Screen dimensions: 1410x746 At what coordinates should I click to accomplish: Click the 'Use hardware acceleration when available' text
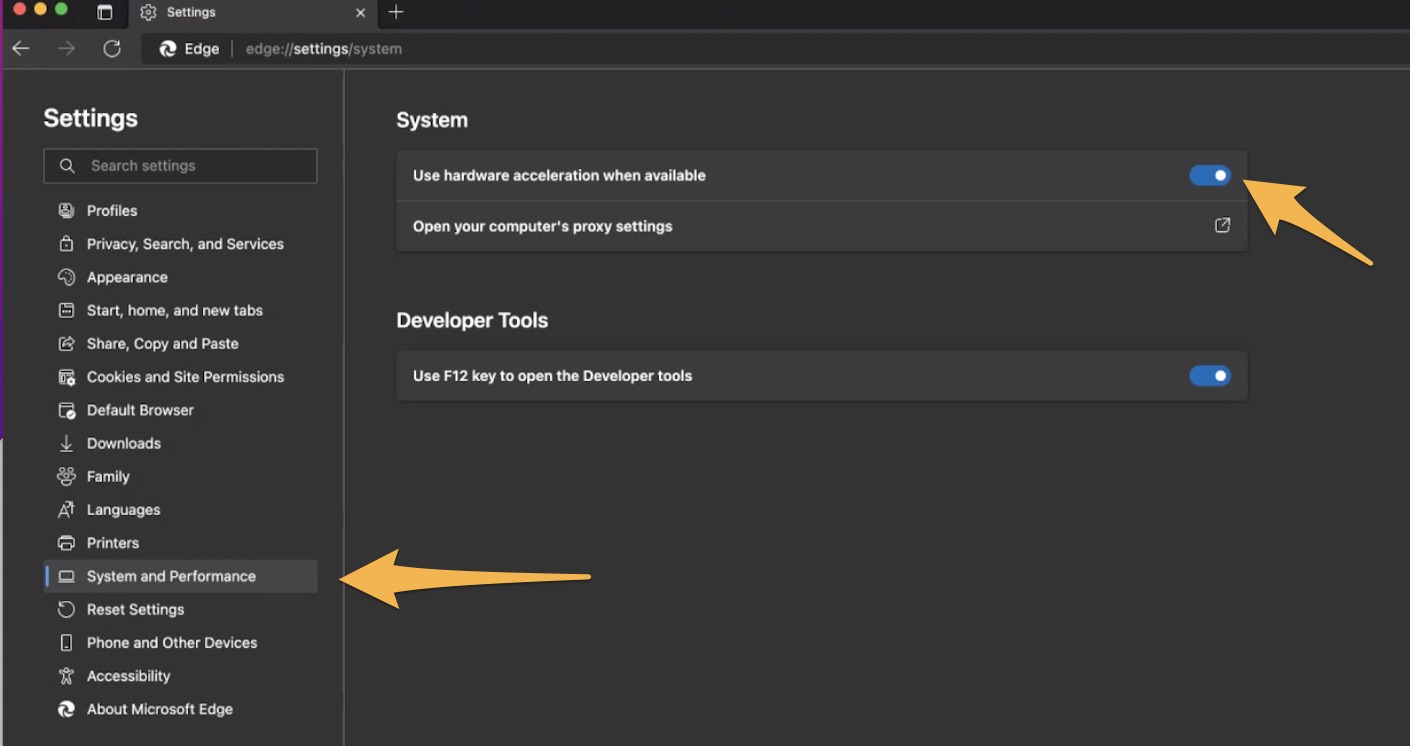pyautogui.click(x=559, y=175)
